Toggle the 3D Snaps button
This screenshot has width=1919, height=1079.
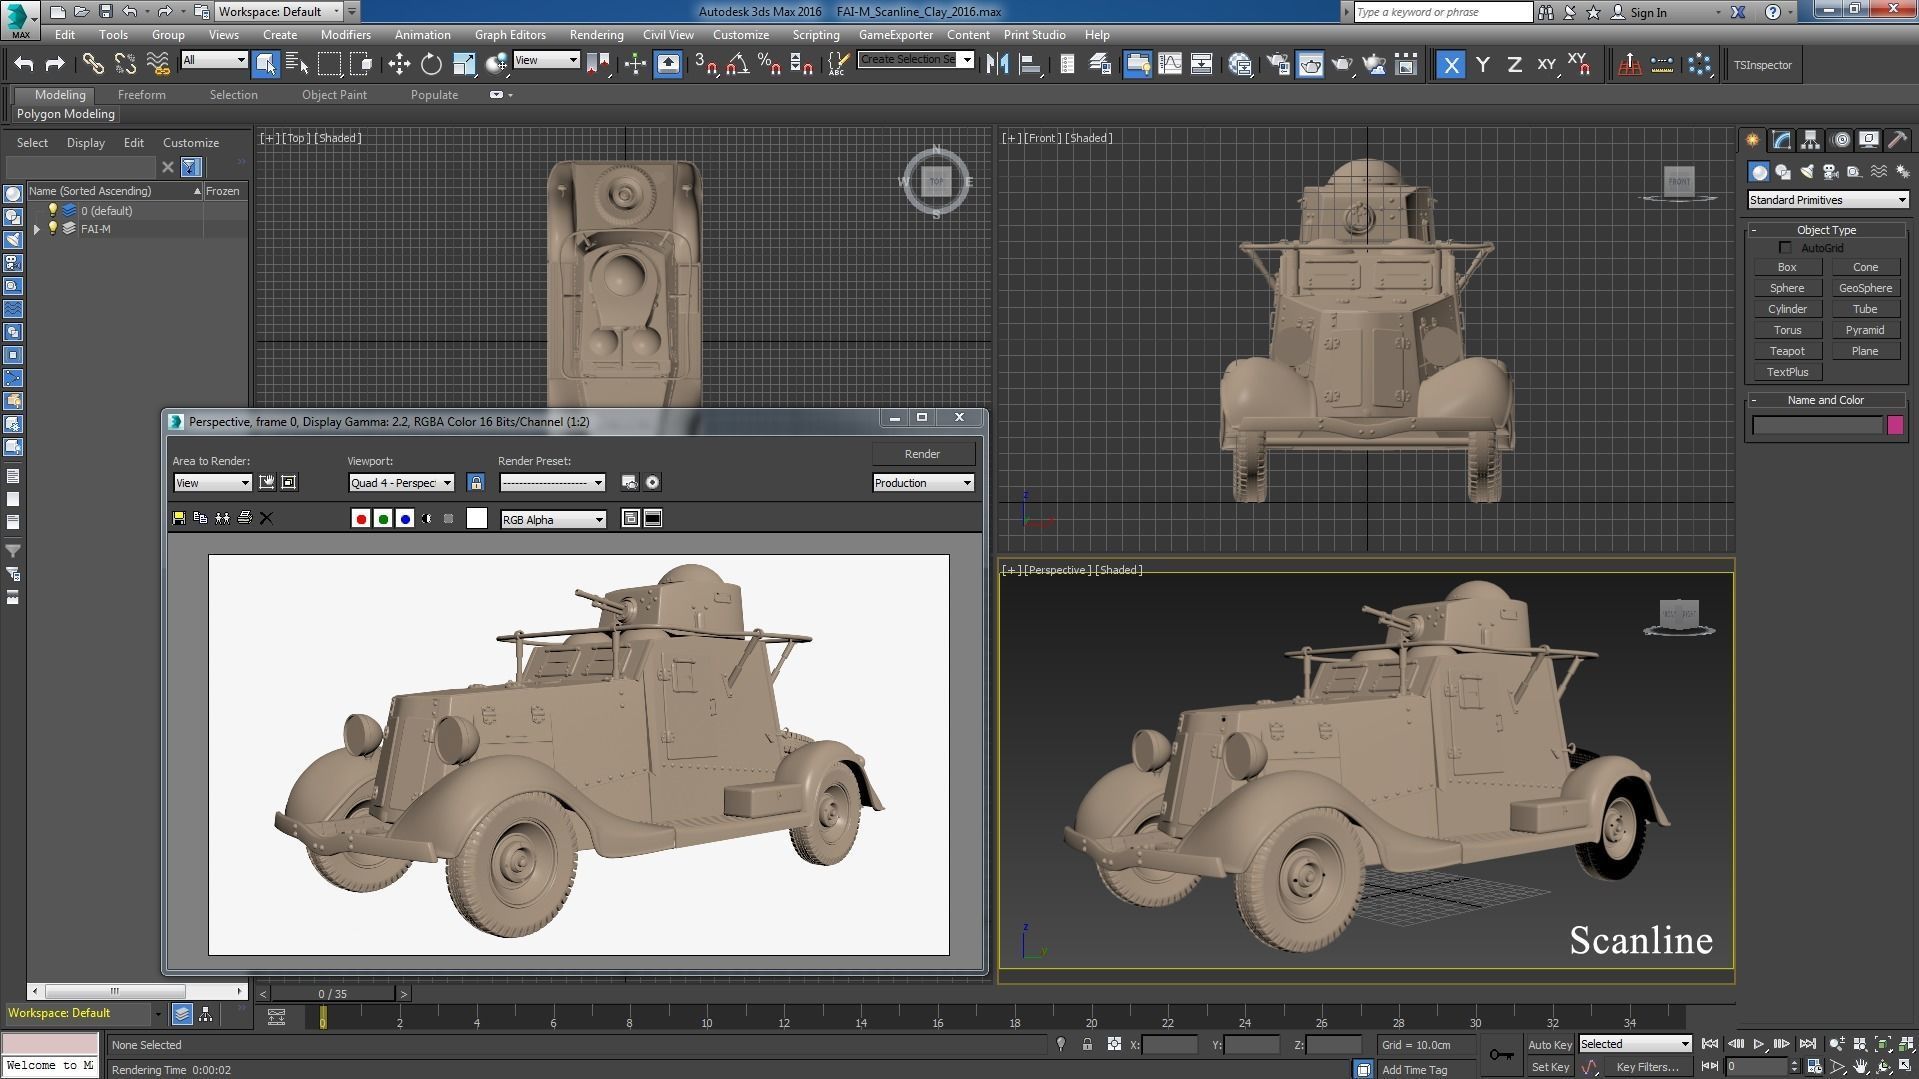click(x=706, y=65)
